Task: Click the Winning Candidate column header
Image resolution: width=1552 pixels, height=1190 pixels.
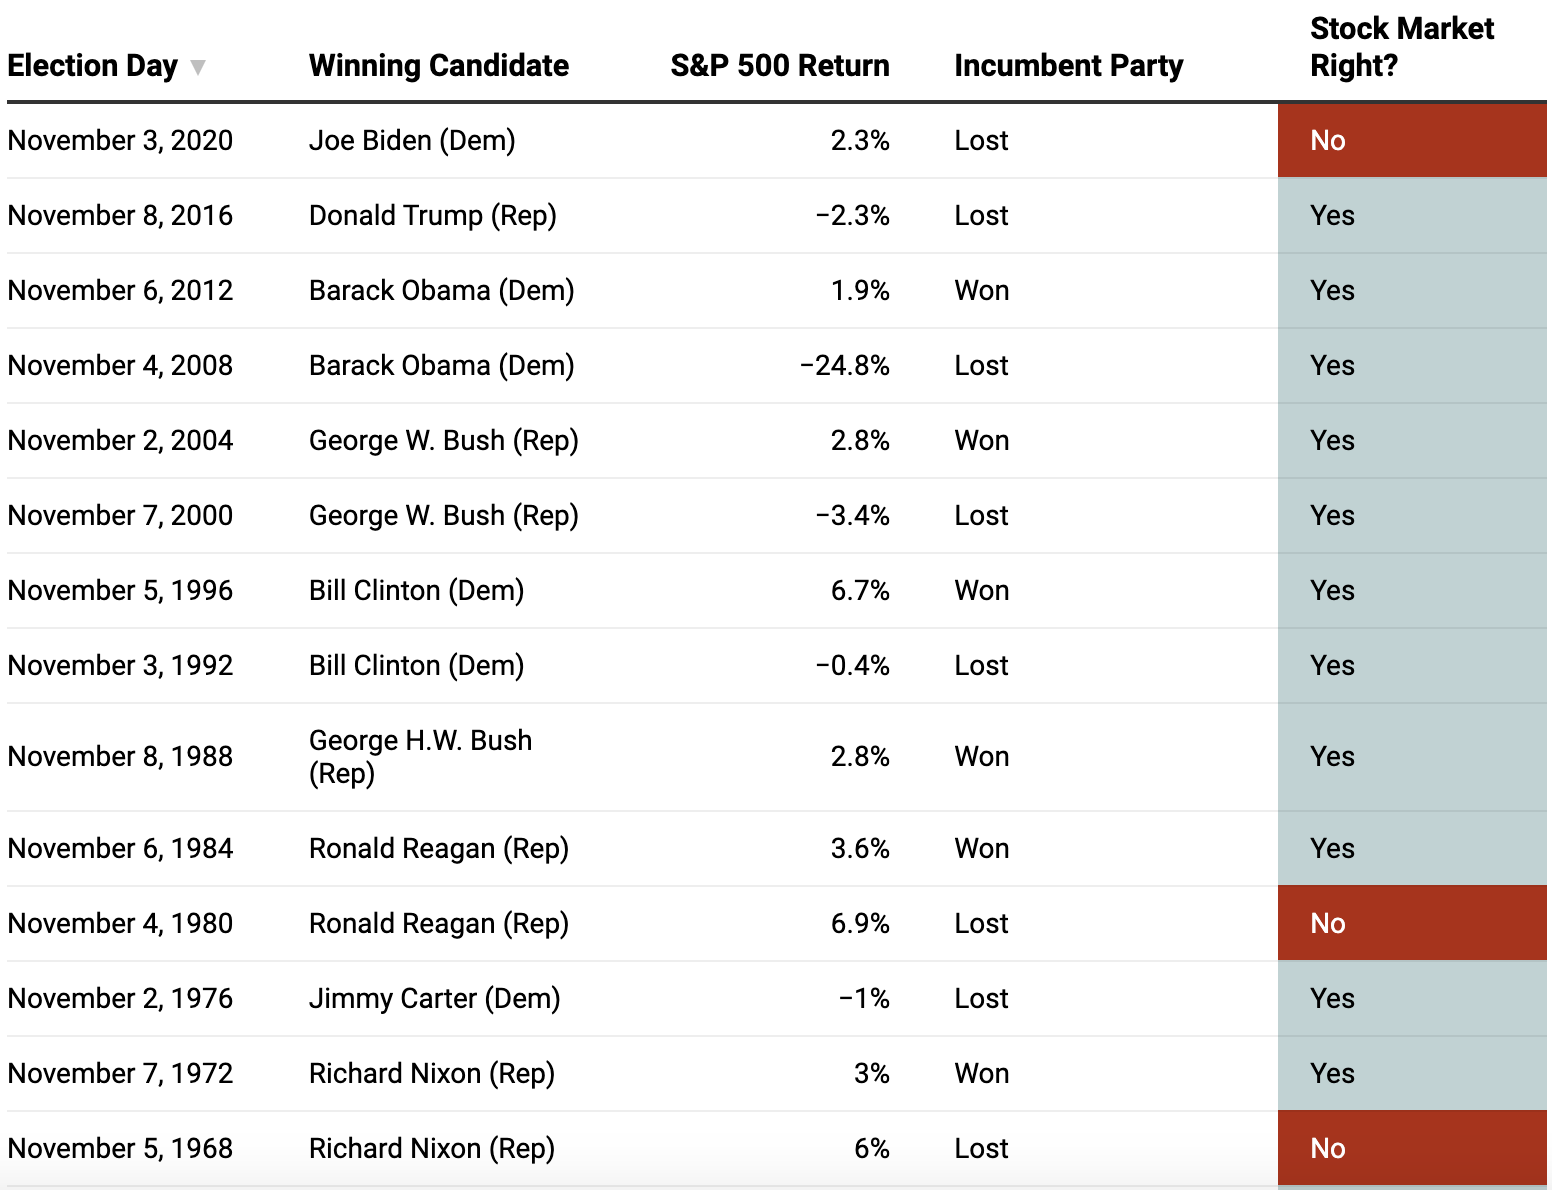Action: coord(438,66)
